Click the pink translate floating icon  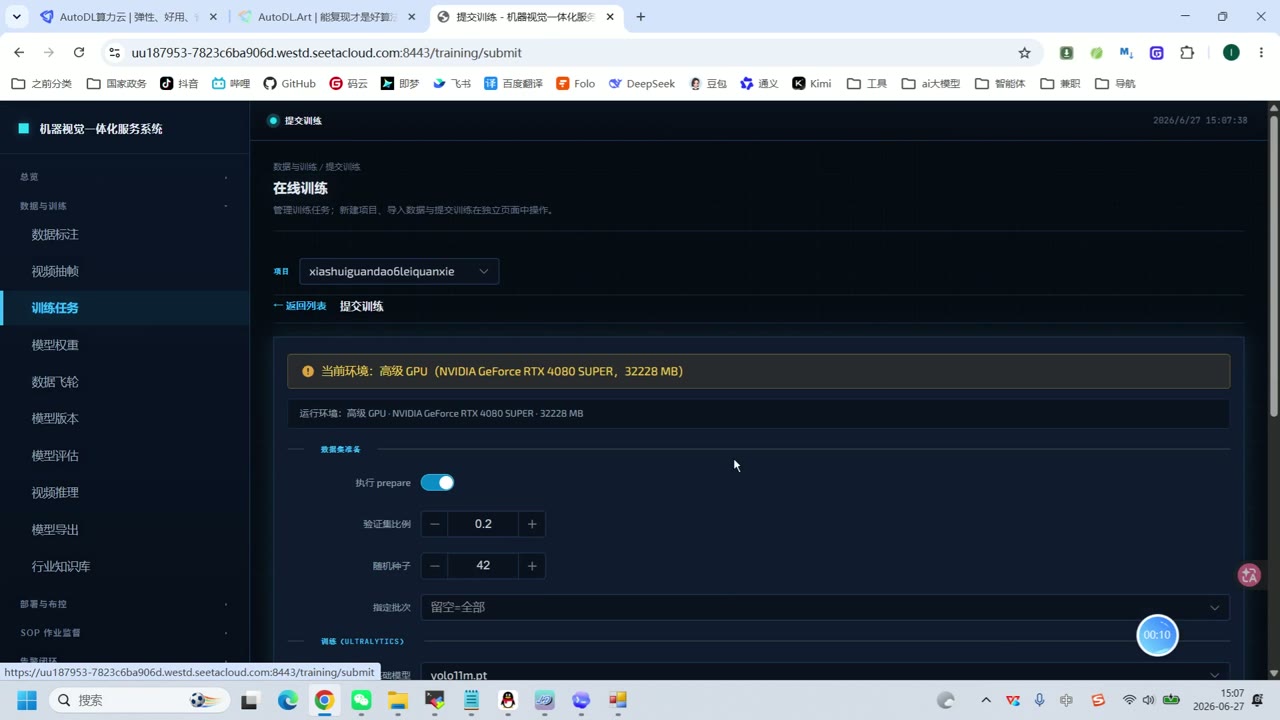[x=1249, y=575]
